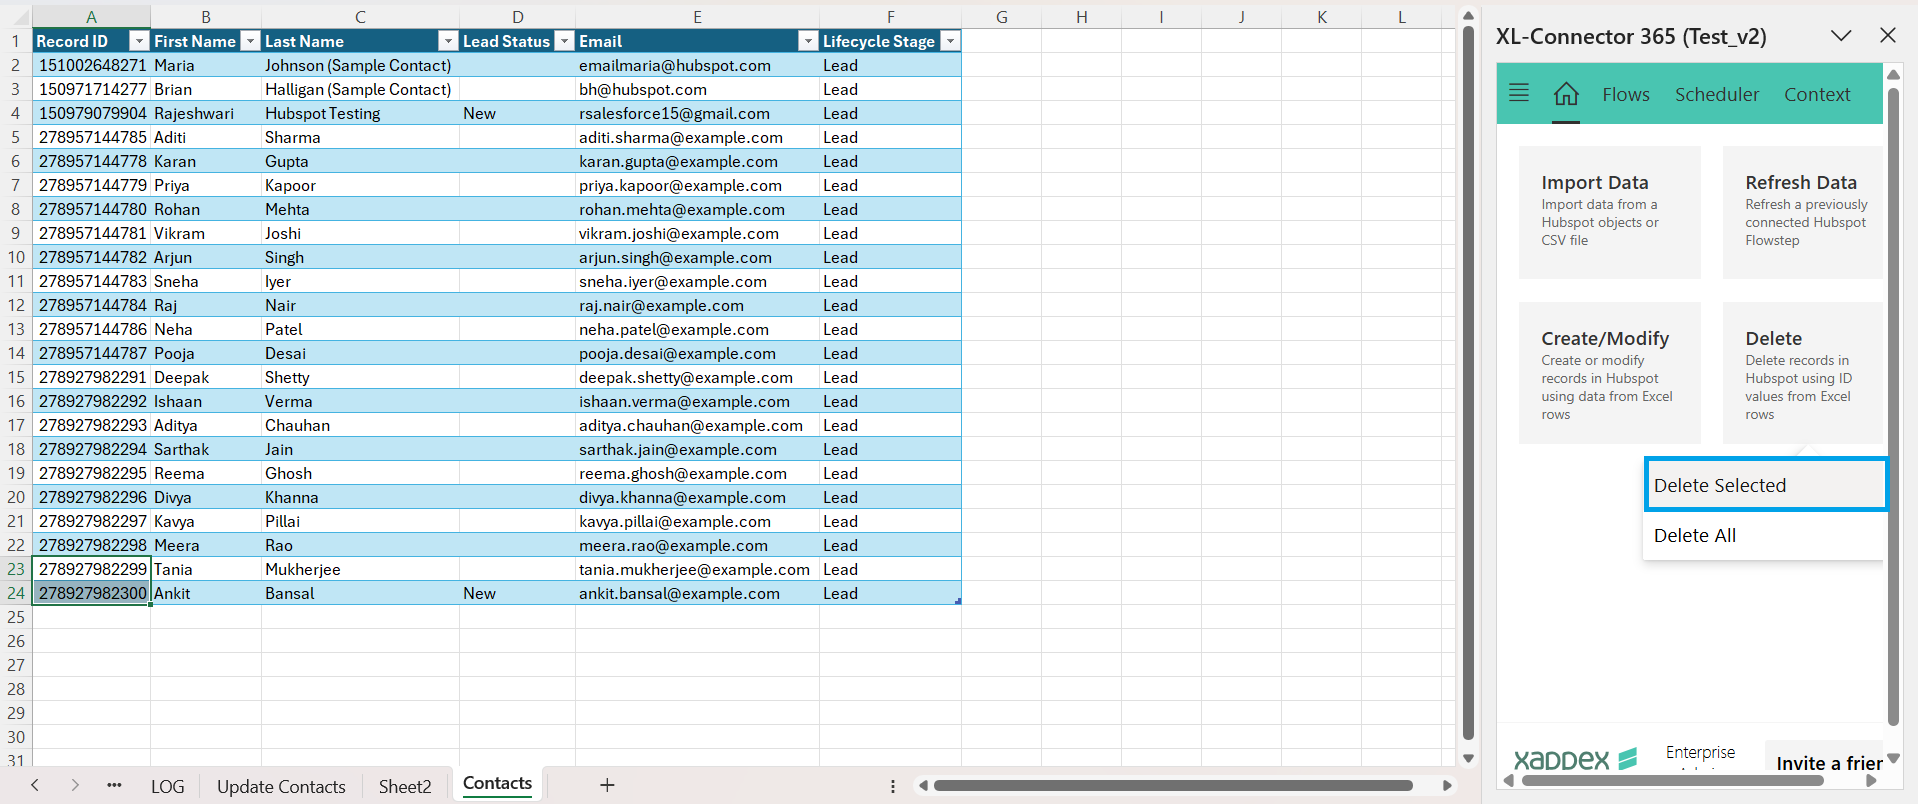The width and height of the screenshot is (1918, 804).
Task: Select cell 'Hubspot Testing'
Action: pos(360,113)
